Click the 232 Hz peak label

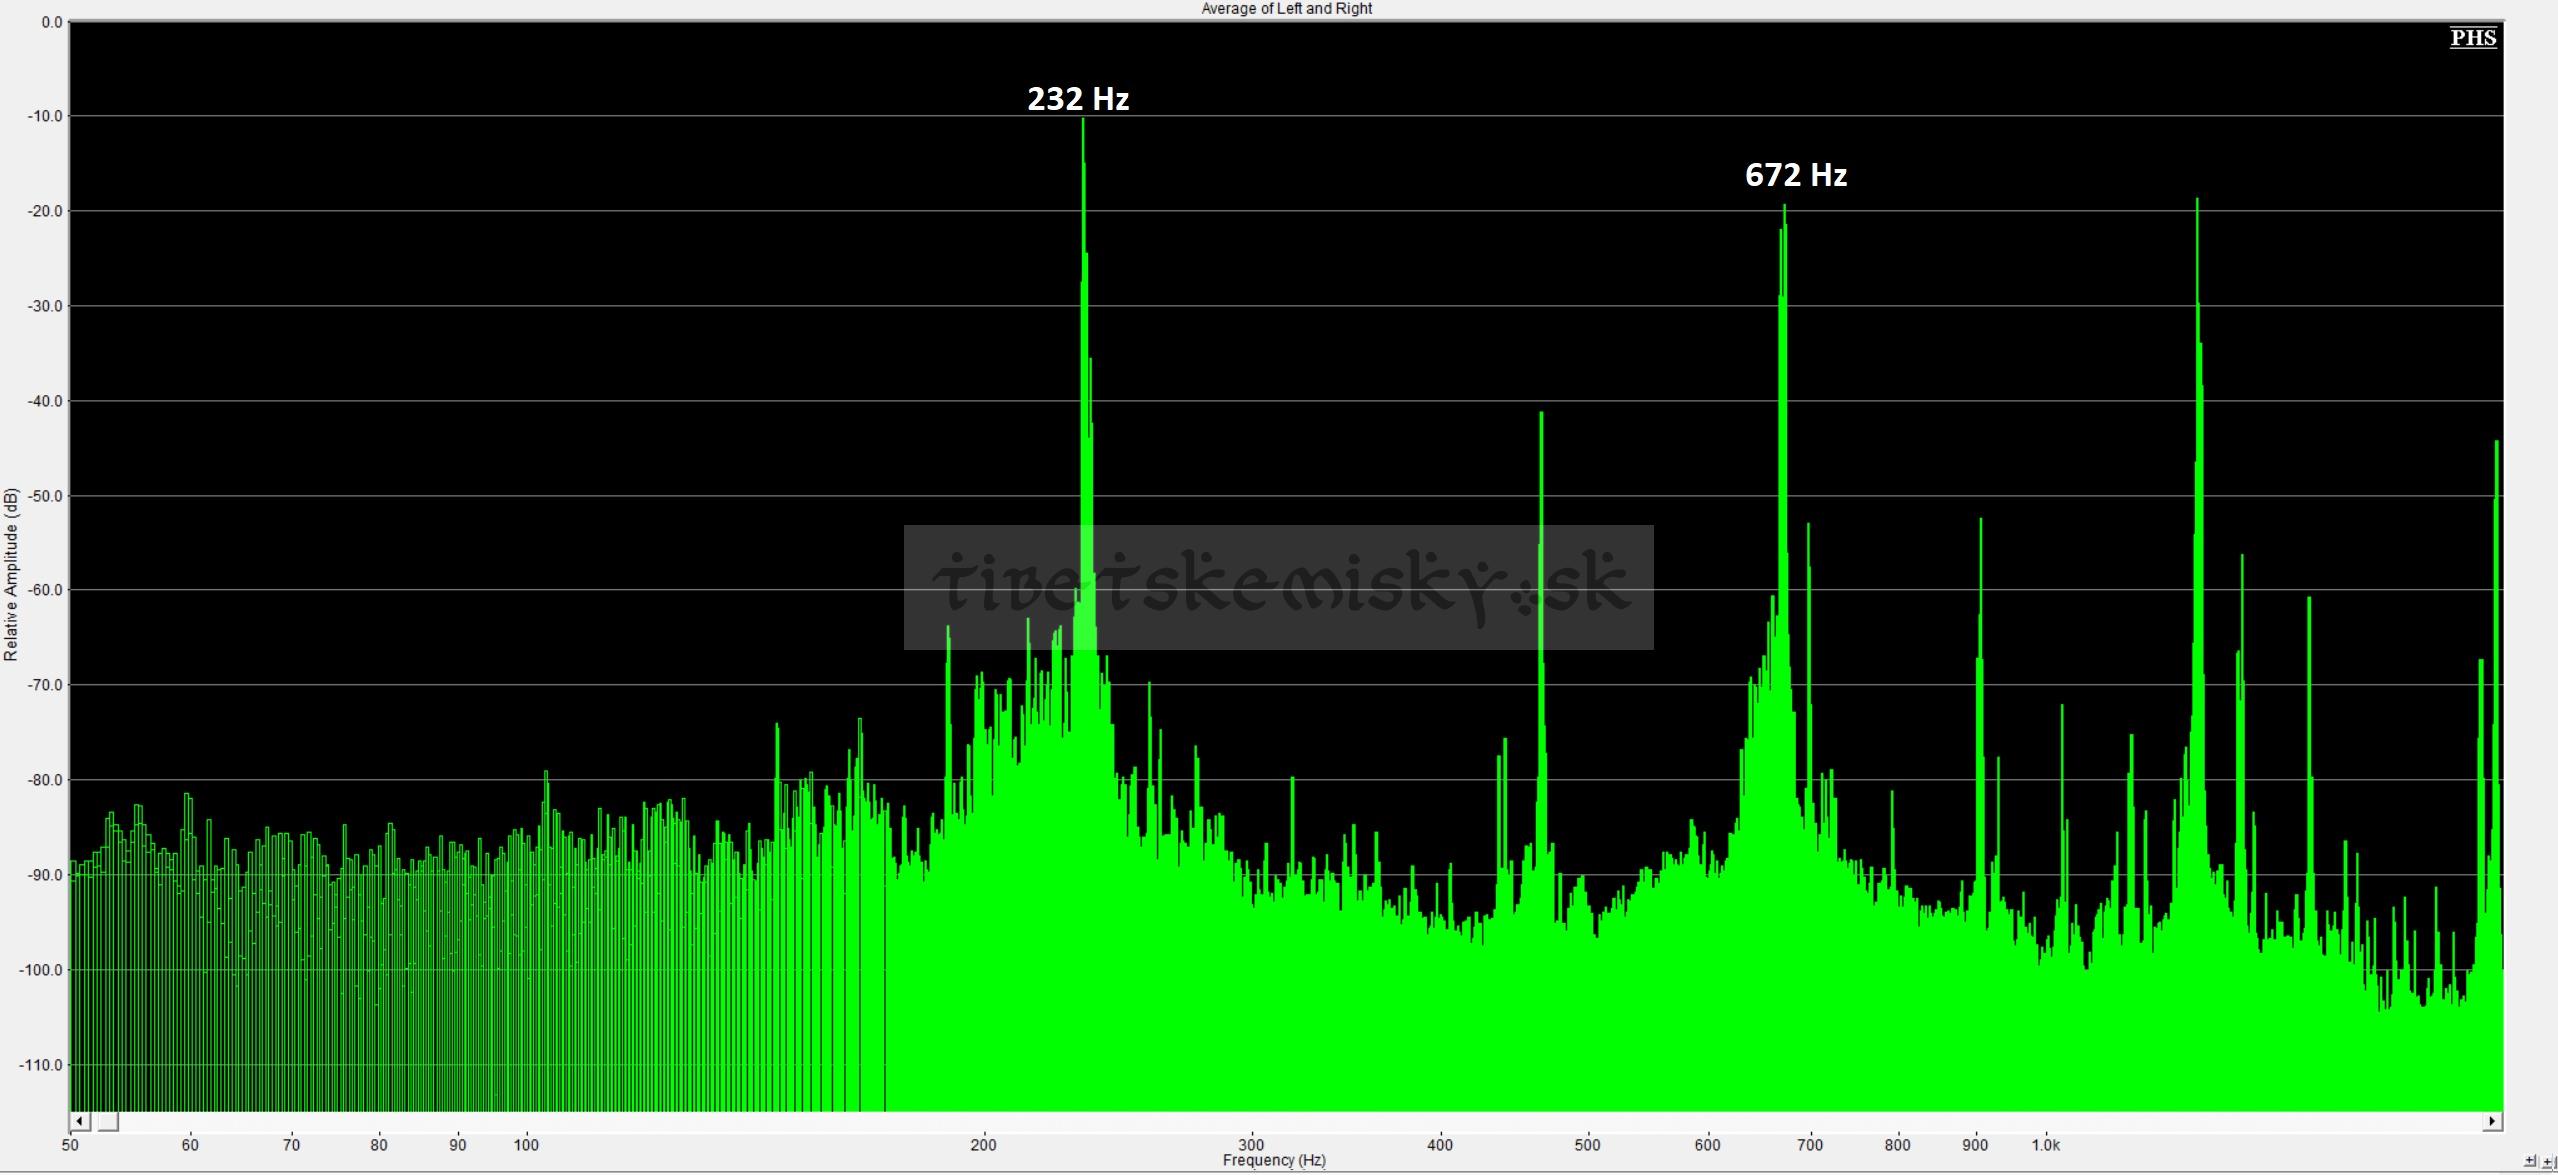tap(1078, 99)
